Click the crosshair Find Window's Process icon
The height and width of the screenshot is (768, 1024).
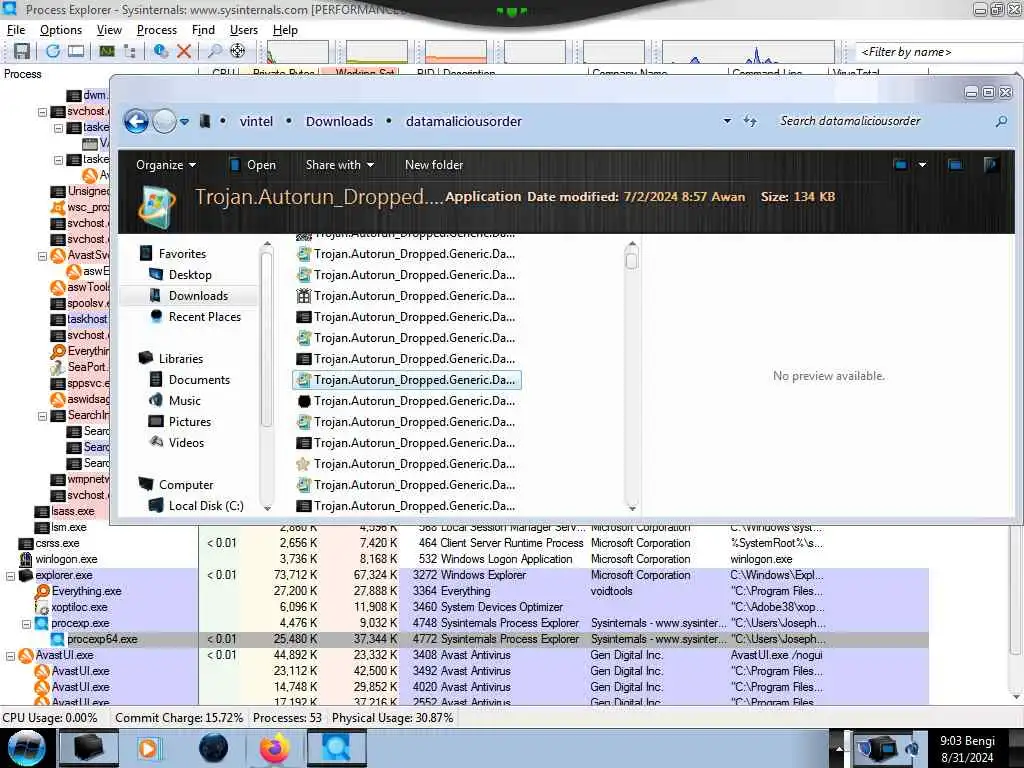coord(238,51)
